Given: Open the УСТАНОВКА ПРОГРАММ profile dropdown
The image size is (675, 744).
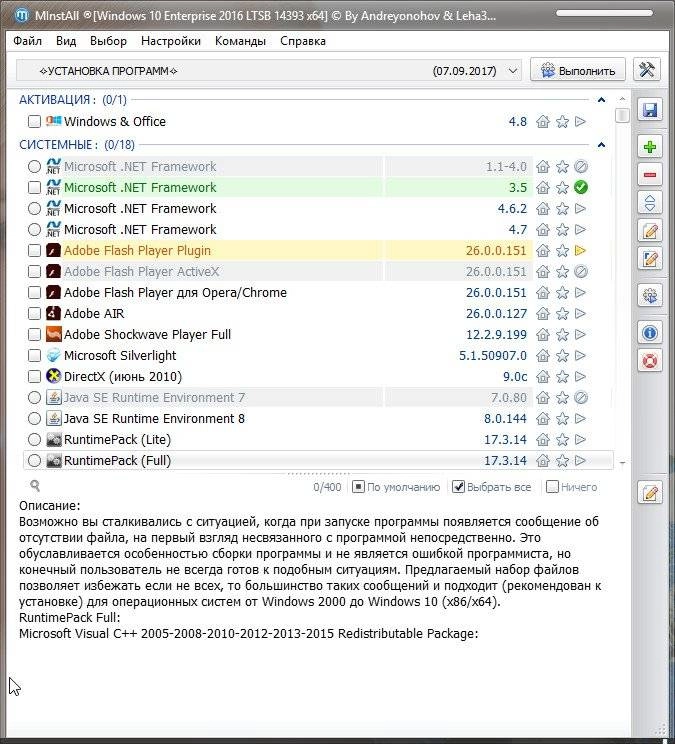Looking at the screenshot, I should click(269, 71).
